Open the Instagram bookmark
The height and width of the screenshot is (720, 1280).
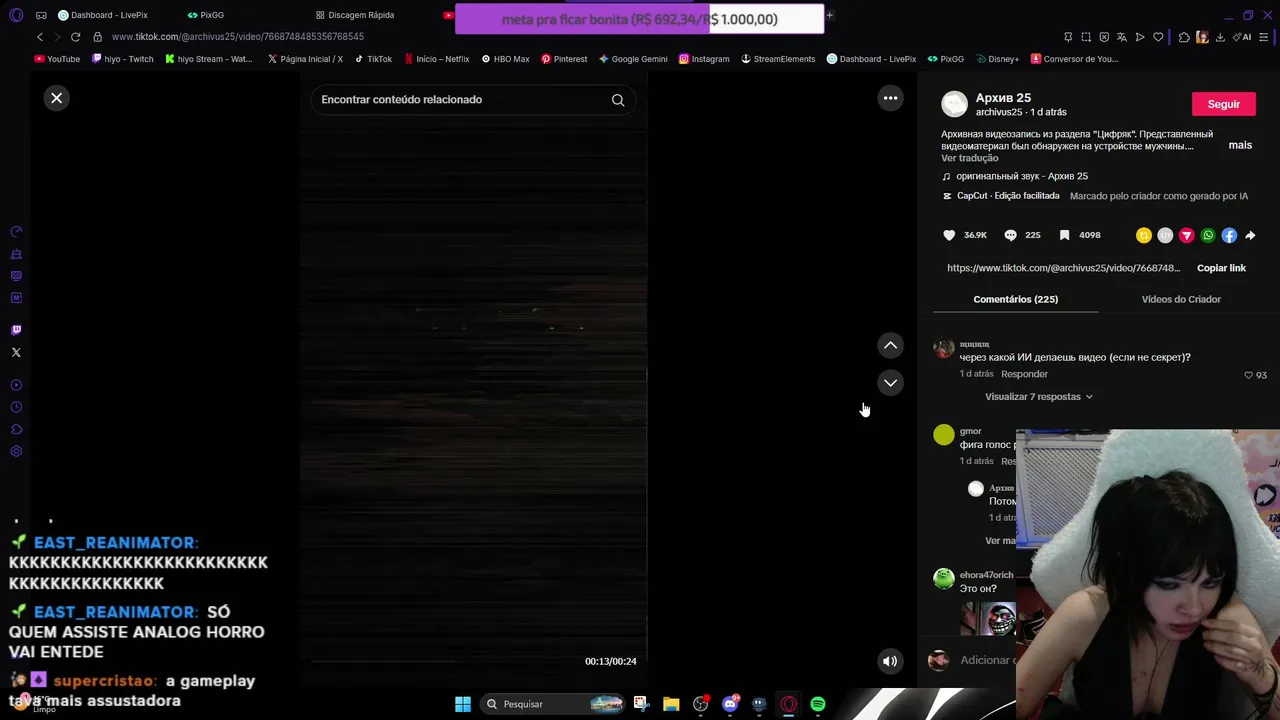(x=704, y=59)
